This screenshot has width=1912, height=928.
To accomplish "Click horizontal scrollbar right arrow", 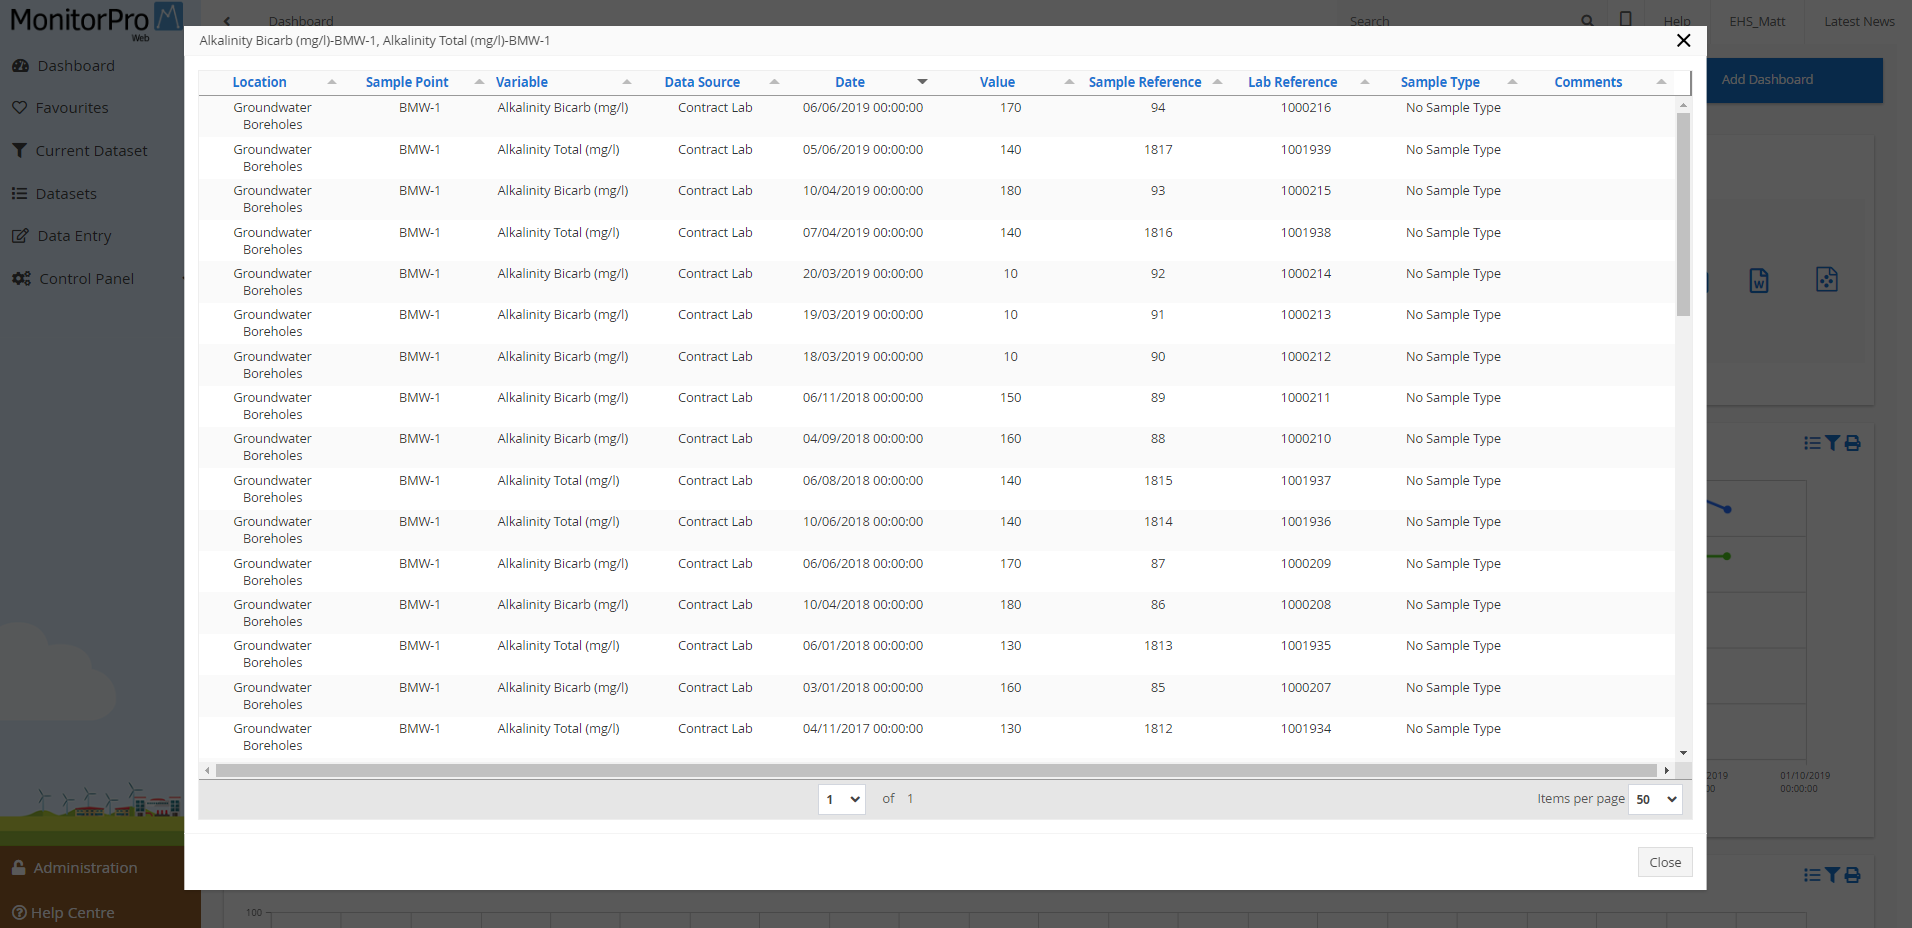I will [x=1666, y=770].
